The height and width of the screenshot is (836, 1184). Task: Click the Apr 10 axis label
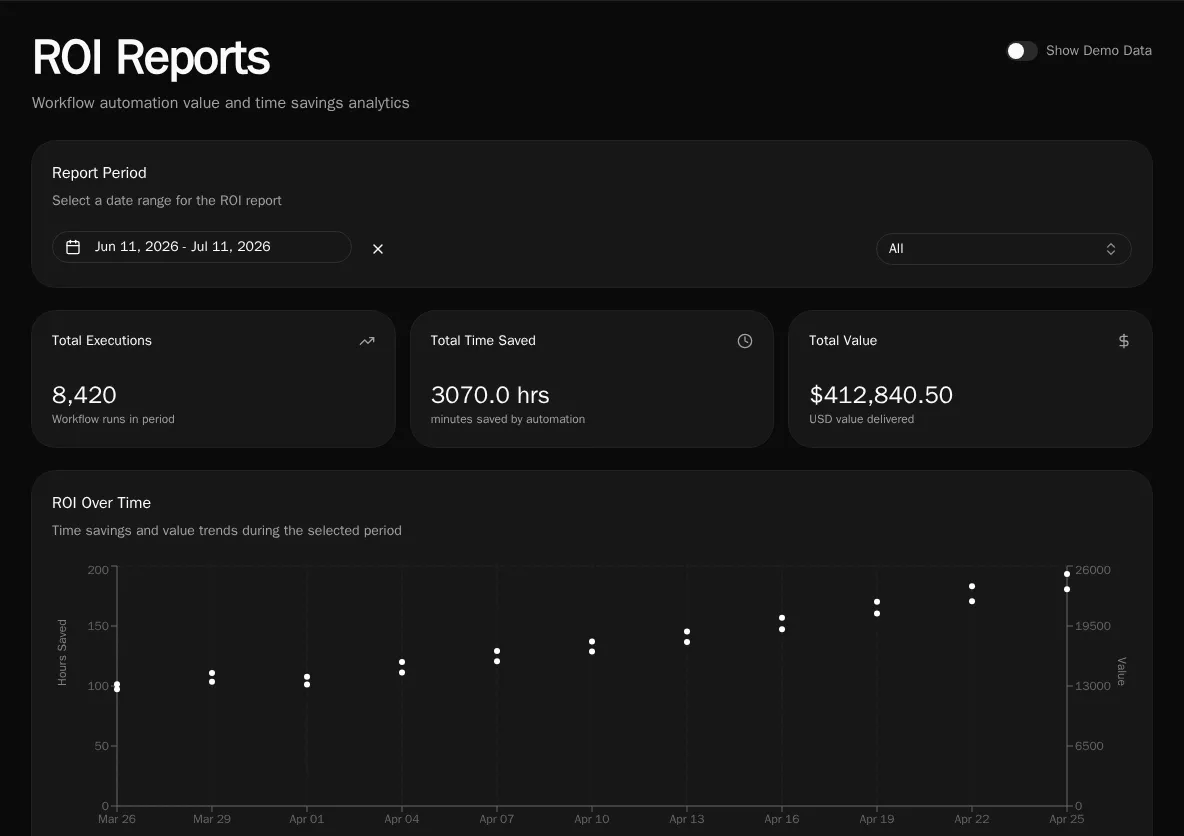click(x=591, y=819)
